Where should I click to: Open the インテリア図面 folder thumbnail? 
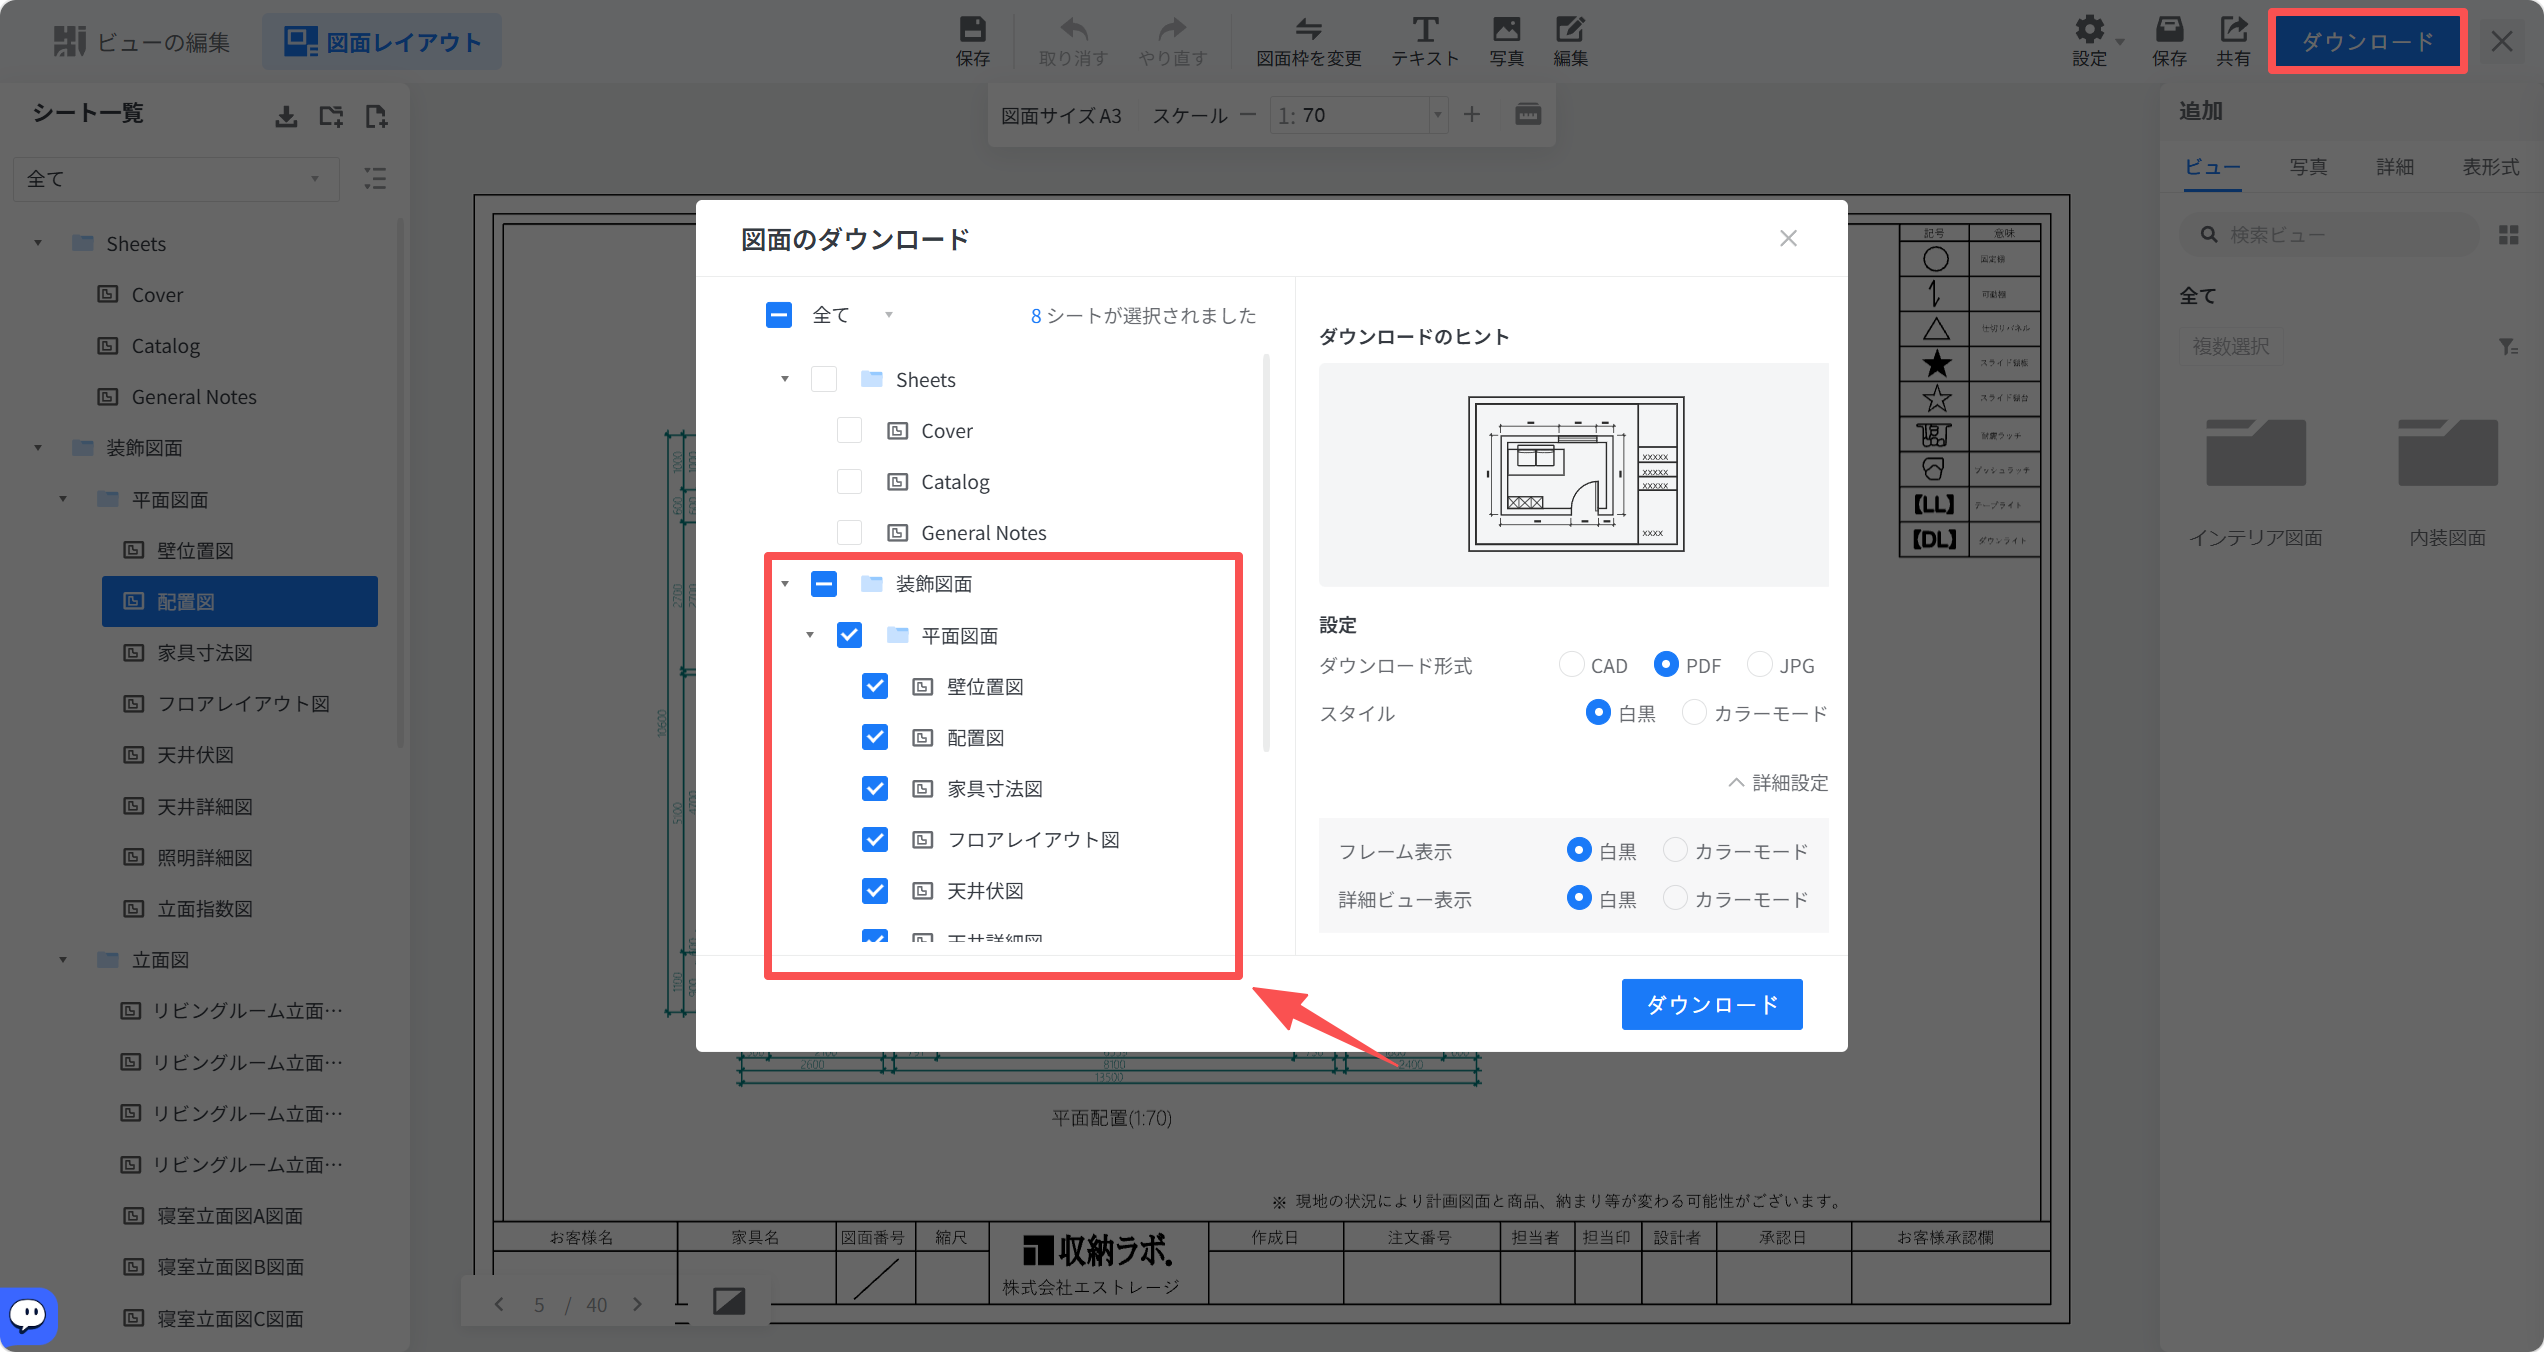tap(2256, 453)
